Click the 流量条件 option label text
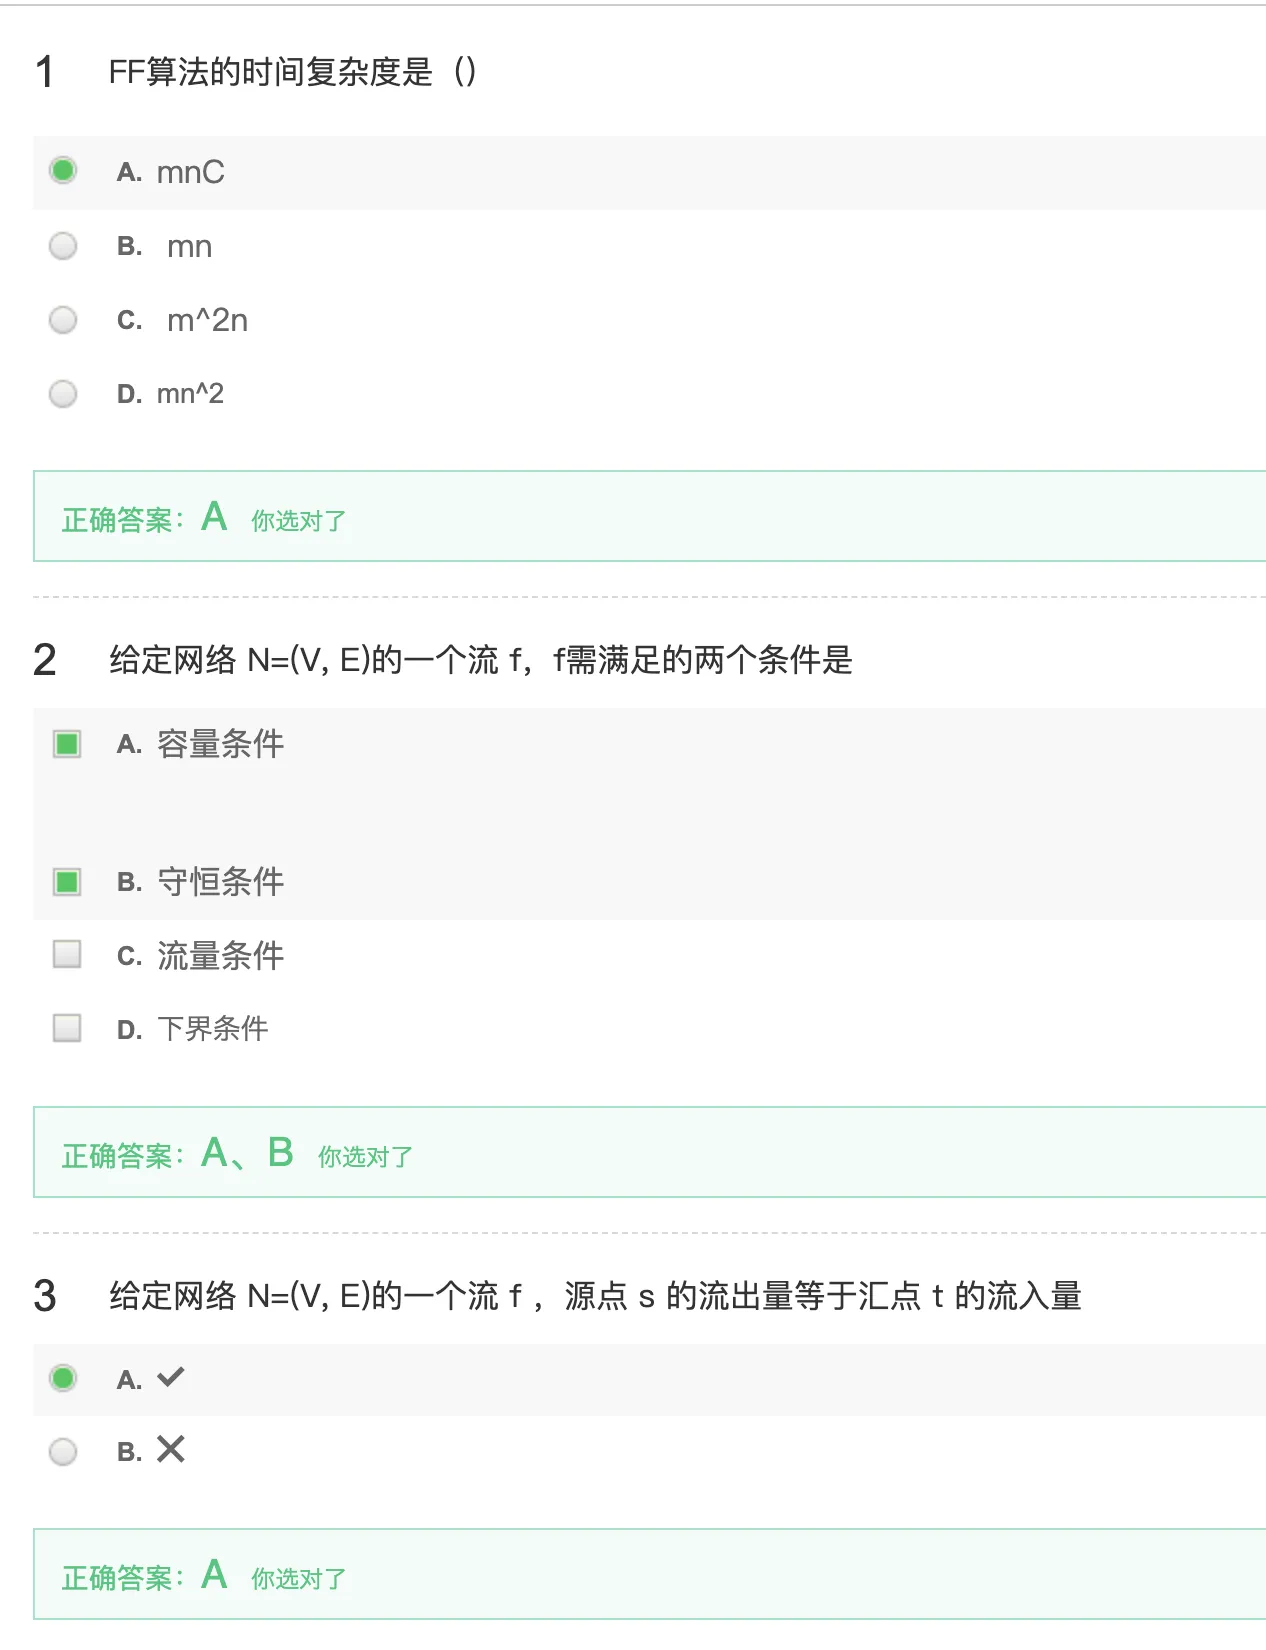1266x1650 pixels. [x=220, y=956]
